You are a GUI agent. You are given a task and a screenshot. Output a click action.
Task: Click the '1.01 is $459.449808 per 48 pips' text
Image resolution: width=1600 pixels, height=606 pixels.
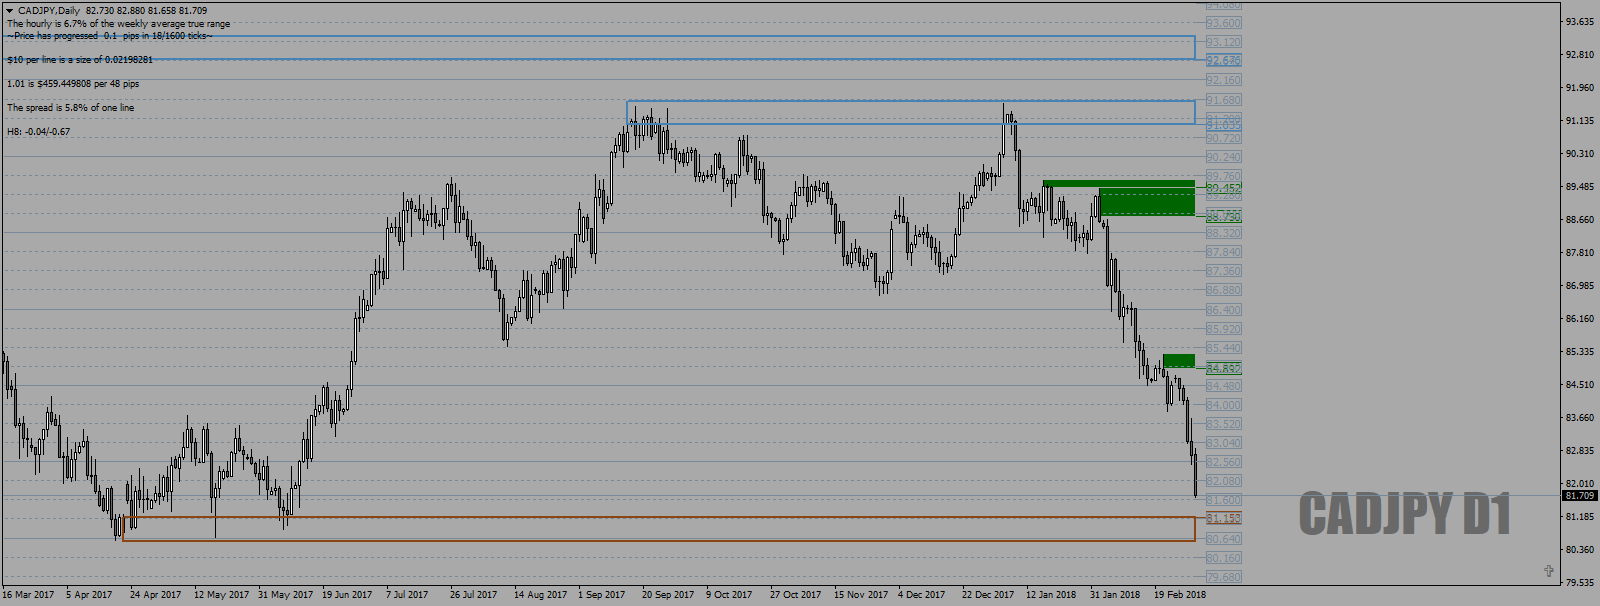coord(73,84)
